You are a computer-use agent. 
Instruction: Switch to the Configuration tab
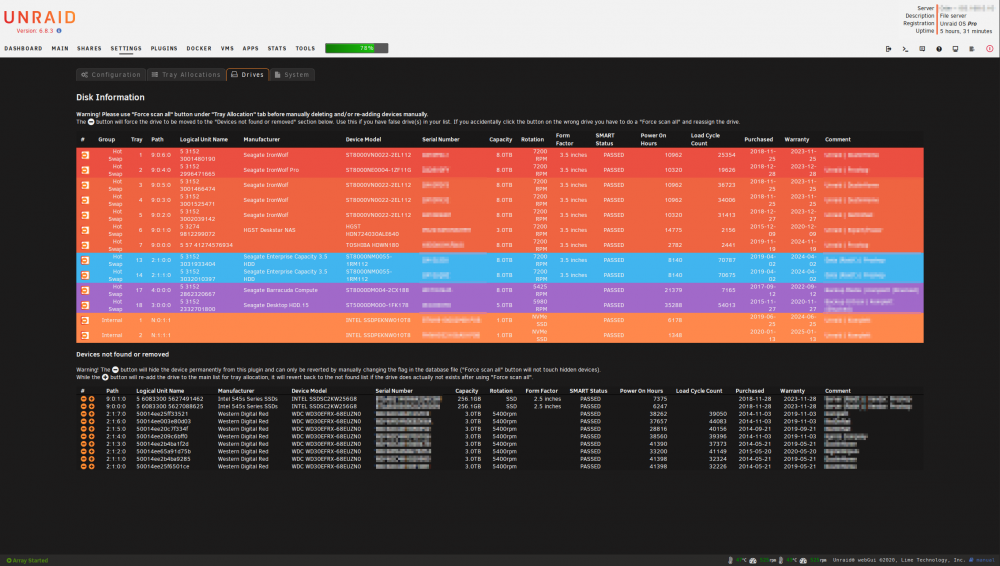111,75
